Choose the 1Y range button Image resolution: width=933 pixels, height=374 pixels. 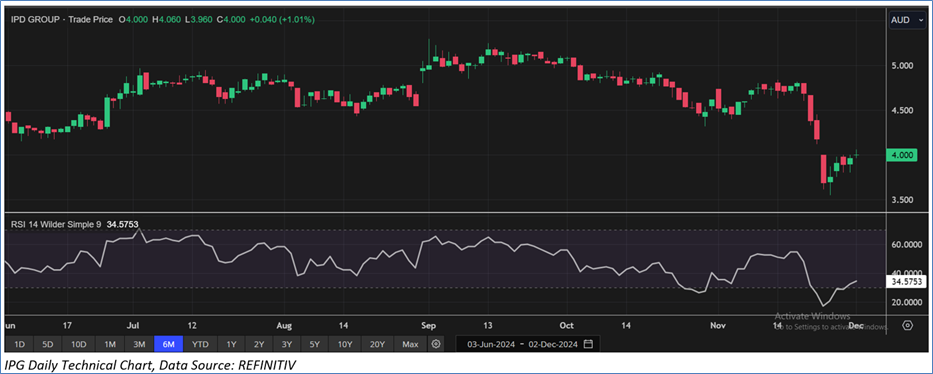click(231, 344)
